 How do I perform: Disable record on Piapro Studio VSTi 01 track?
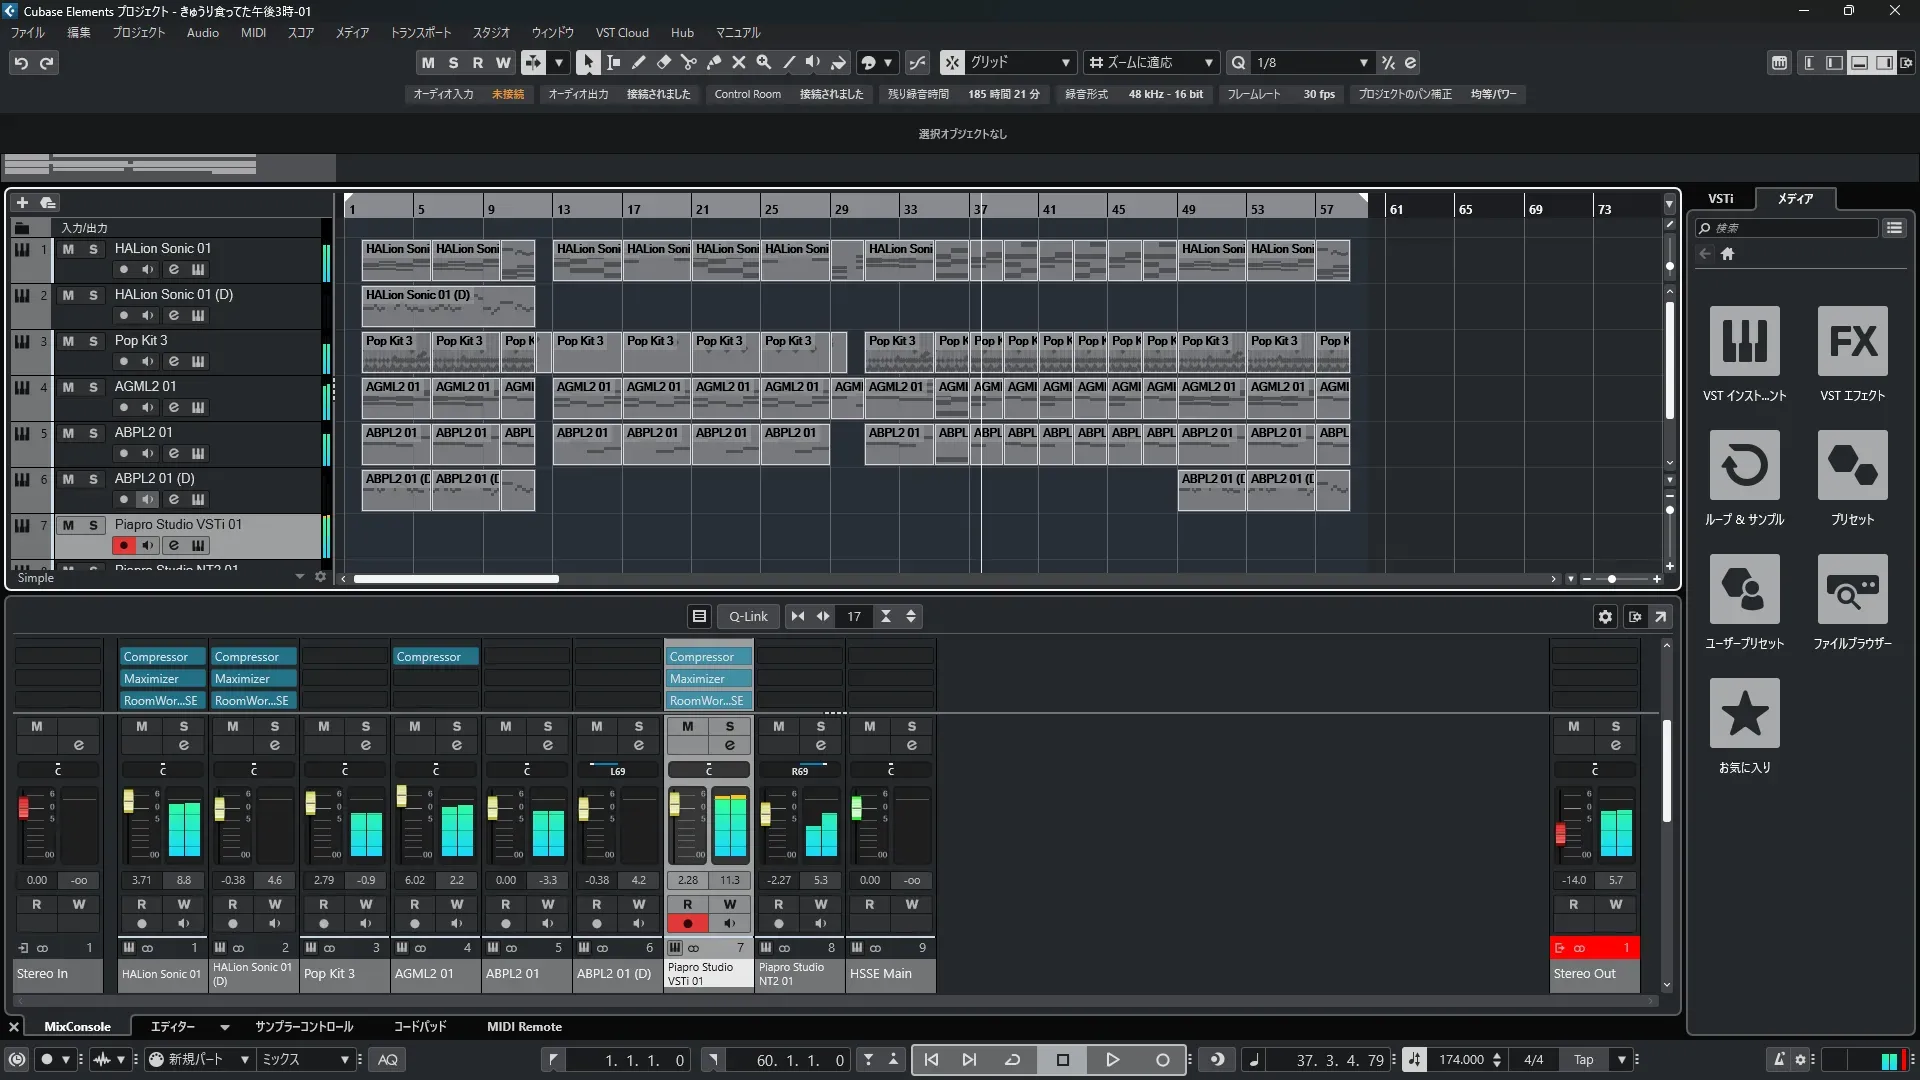[123, 546]
